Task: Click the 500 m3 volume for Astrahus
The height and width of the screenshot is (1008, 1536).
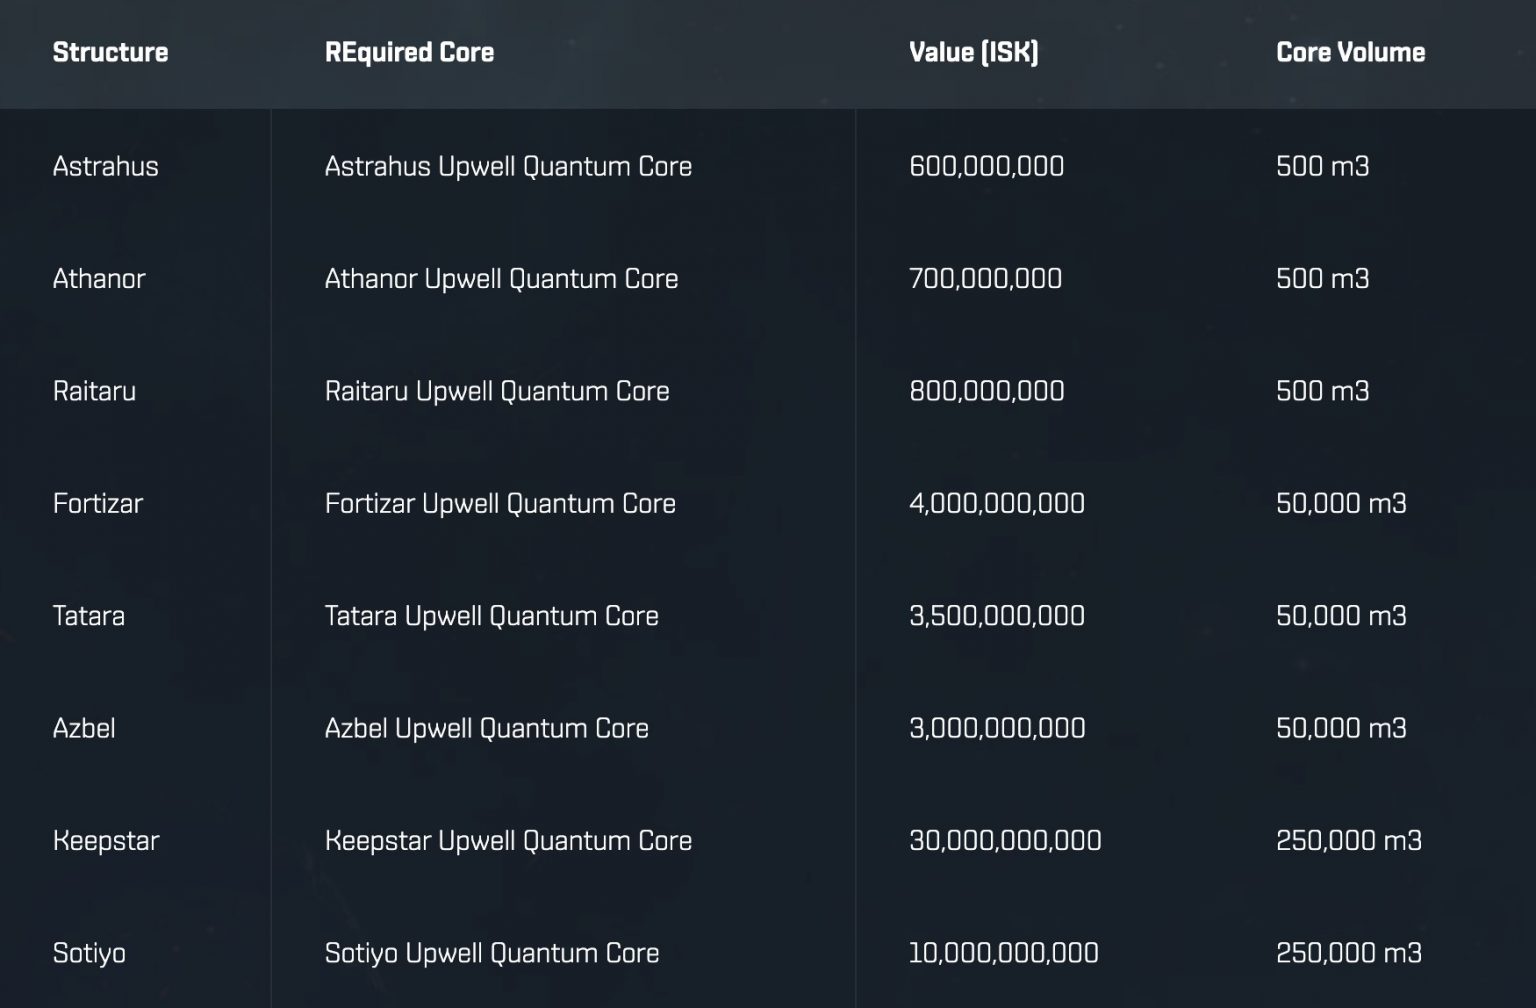Action: click(1322, 166)
